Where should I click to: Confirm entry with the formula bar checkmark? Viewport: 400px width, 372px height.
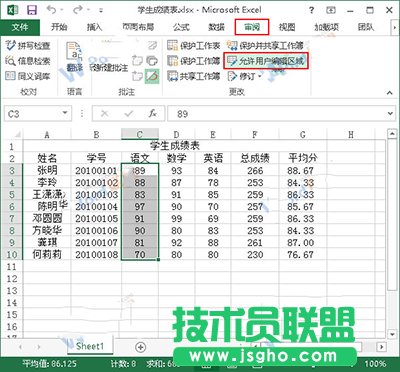click(x=129, y=114)
